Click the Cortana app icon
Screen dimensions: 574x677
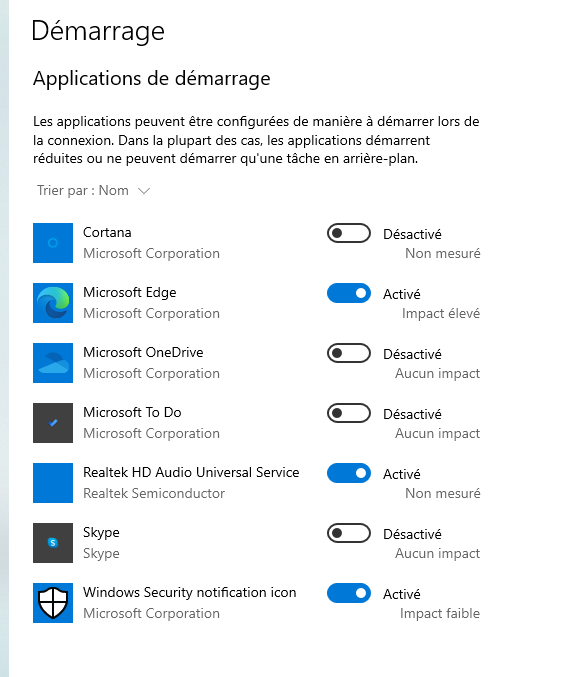(53, 243)
